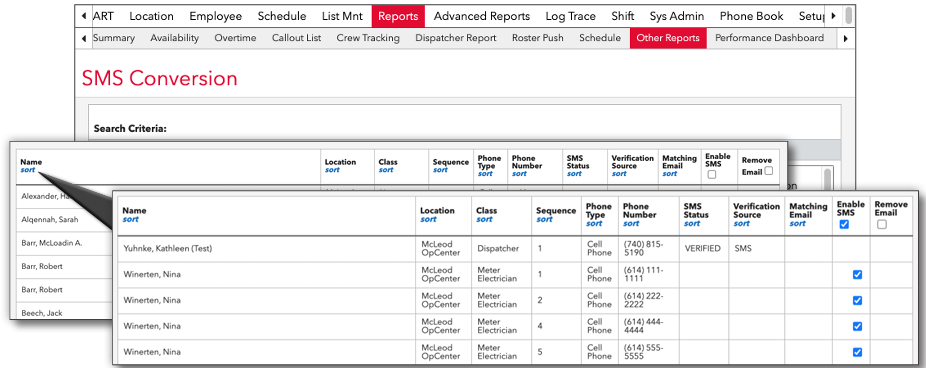The height and width of the screenshot is (368, 926).
Task: Sort front table by Name
Action: [x=130, y=219]
